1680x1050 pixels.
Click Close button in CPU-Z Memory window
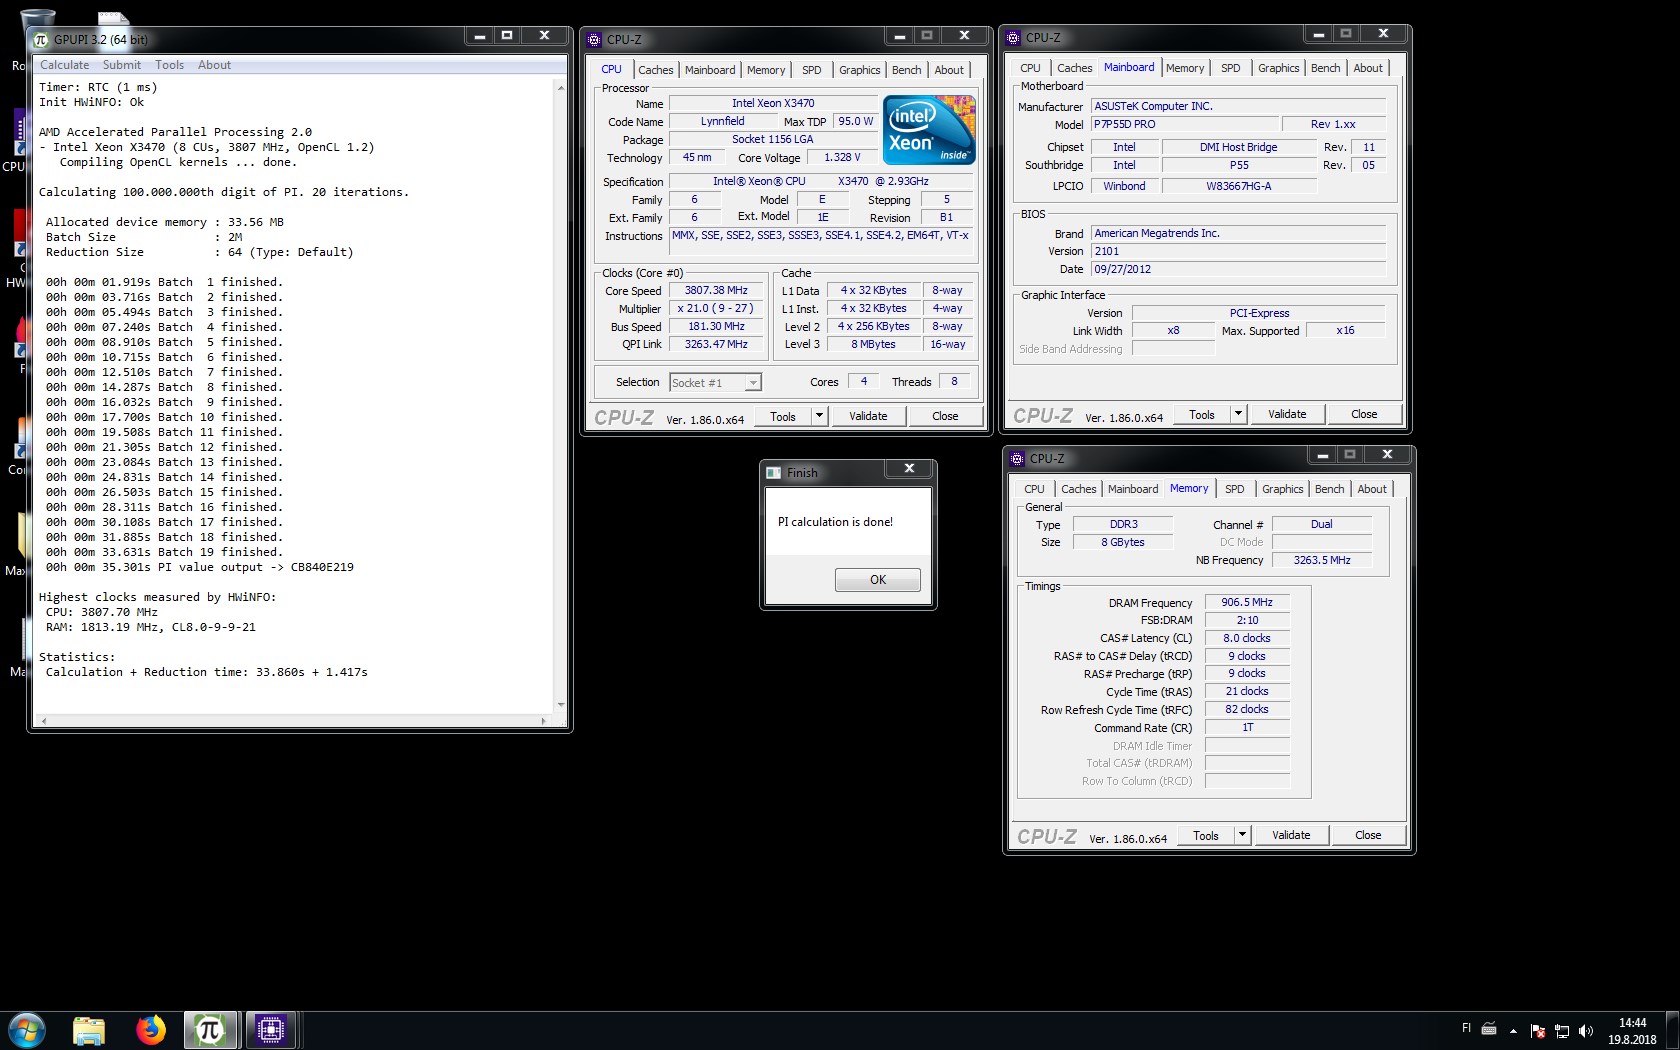[1368, 835]
